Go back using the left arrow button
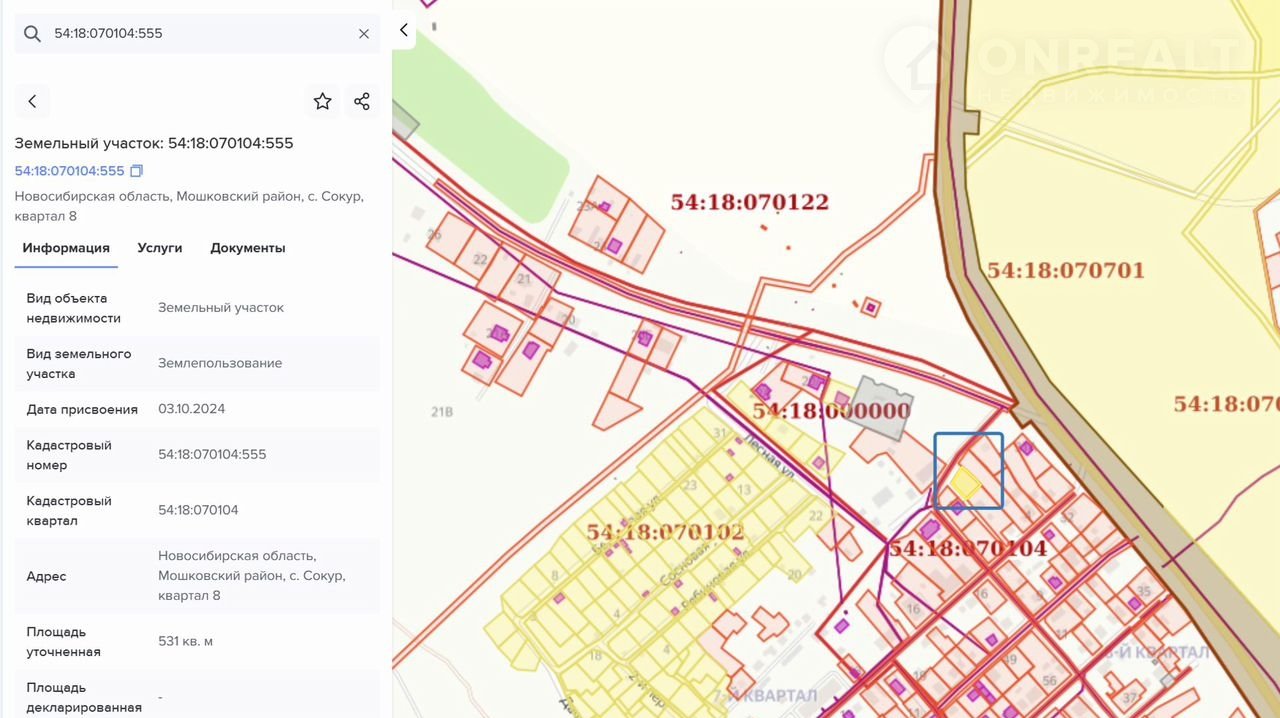This screenshot has width=1280, height=718. [x=32, y=101]
